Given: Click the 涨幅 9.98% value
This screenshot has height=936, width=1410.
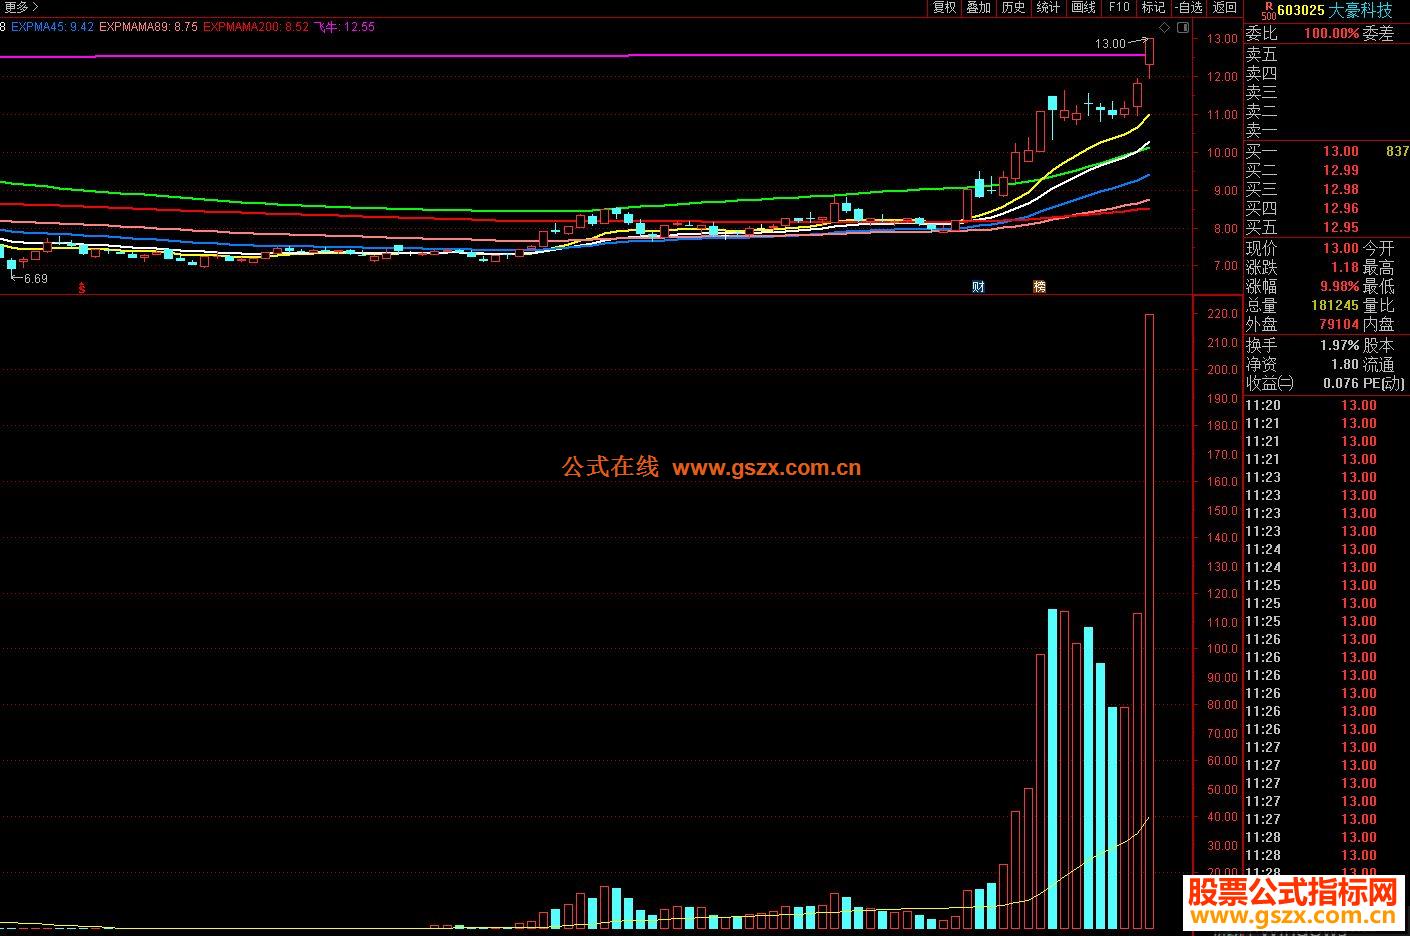Looking at the screenshot, I should [x=1338, y=286].
